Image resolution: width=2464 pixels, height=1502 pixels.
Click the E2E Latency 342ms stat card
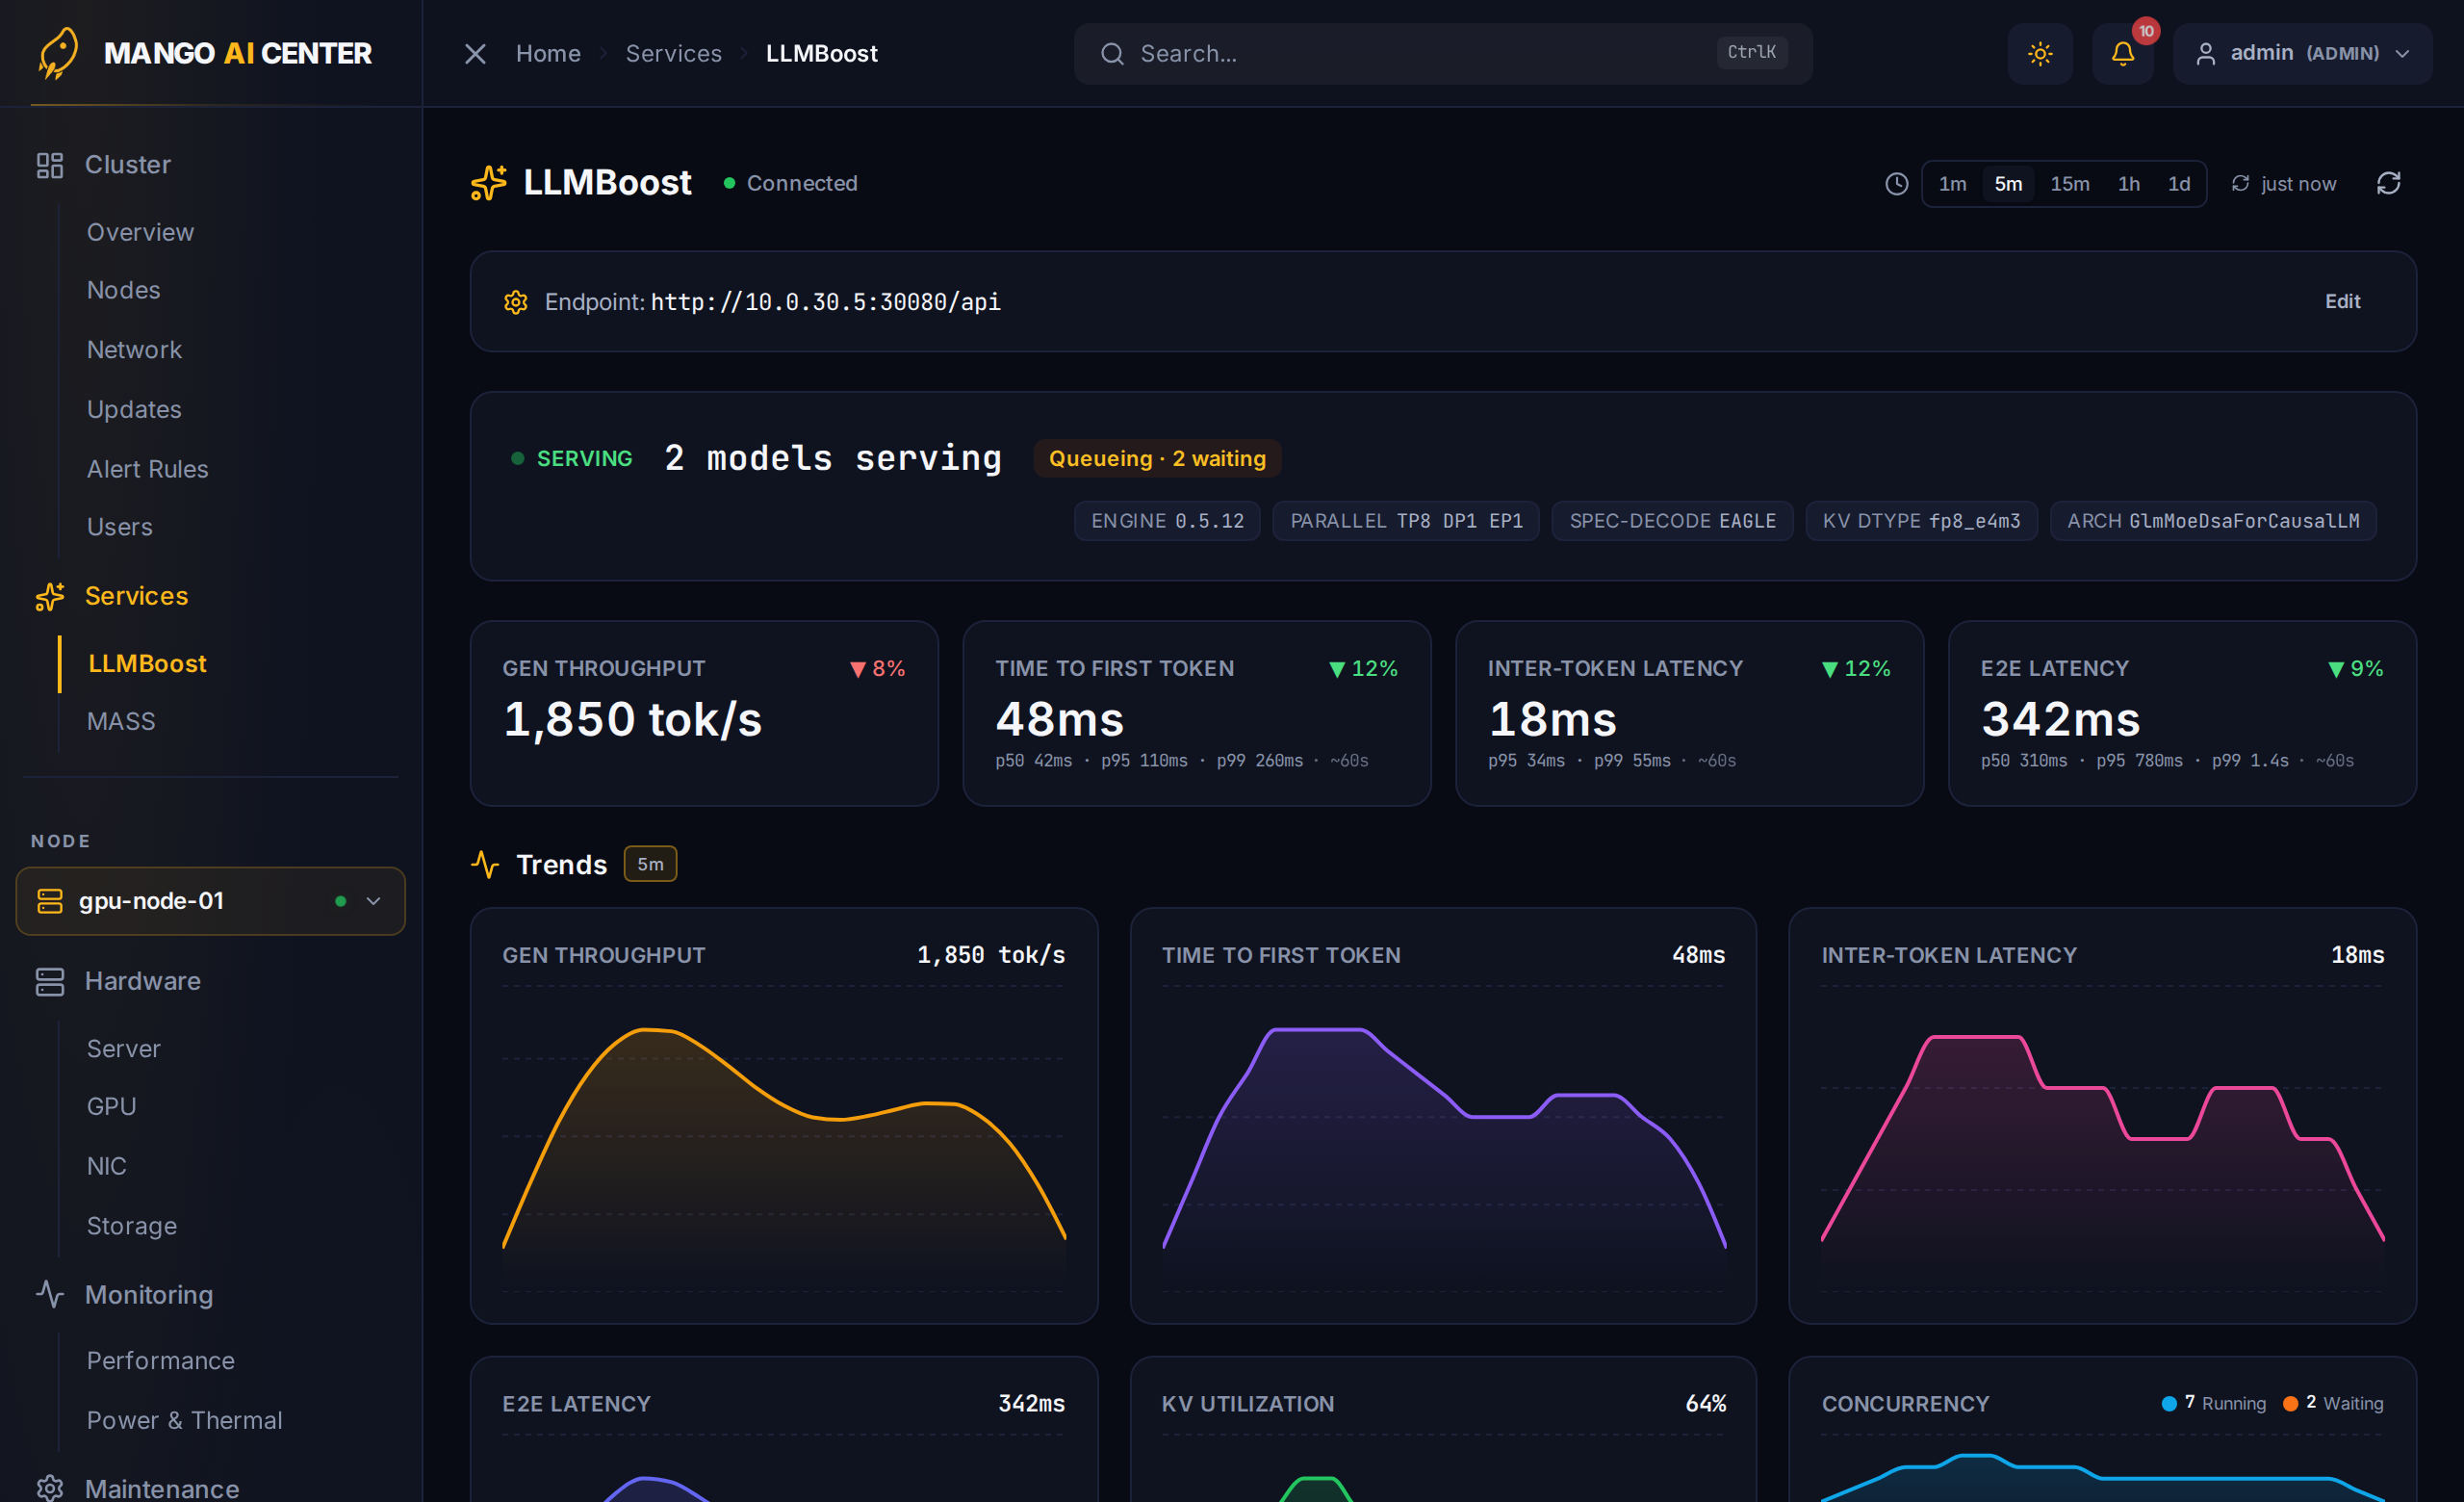pyautogui.click(x=2182, y=714)
